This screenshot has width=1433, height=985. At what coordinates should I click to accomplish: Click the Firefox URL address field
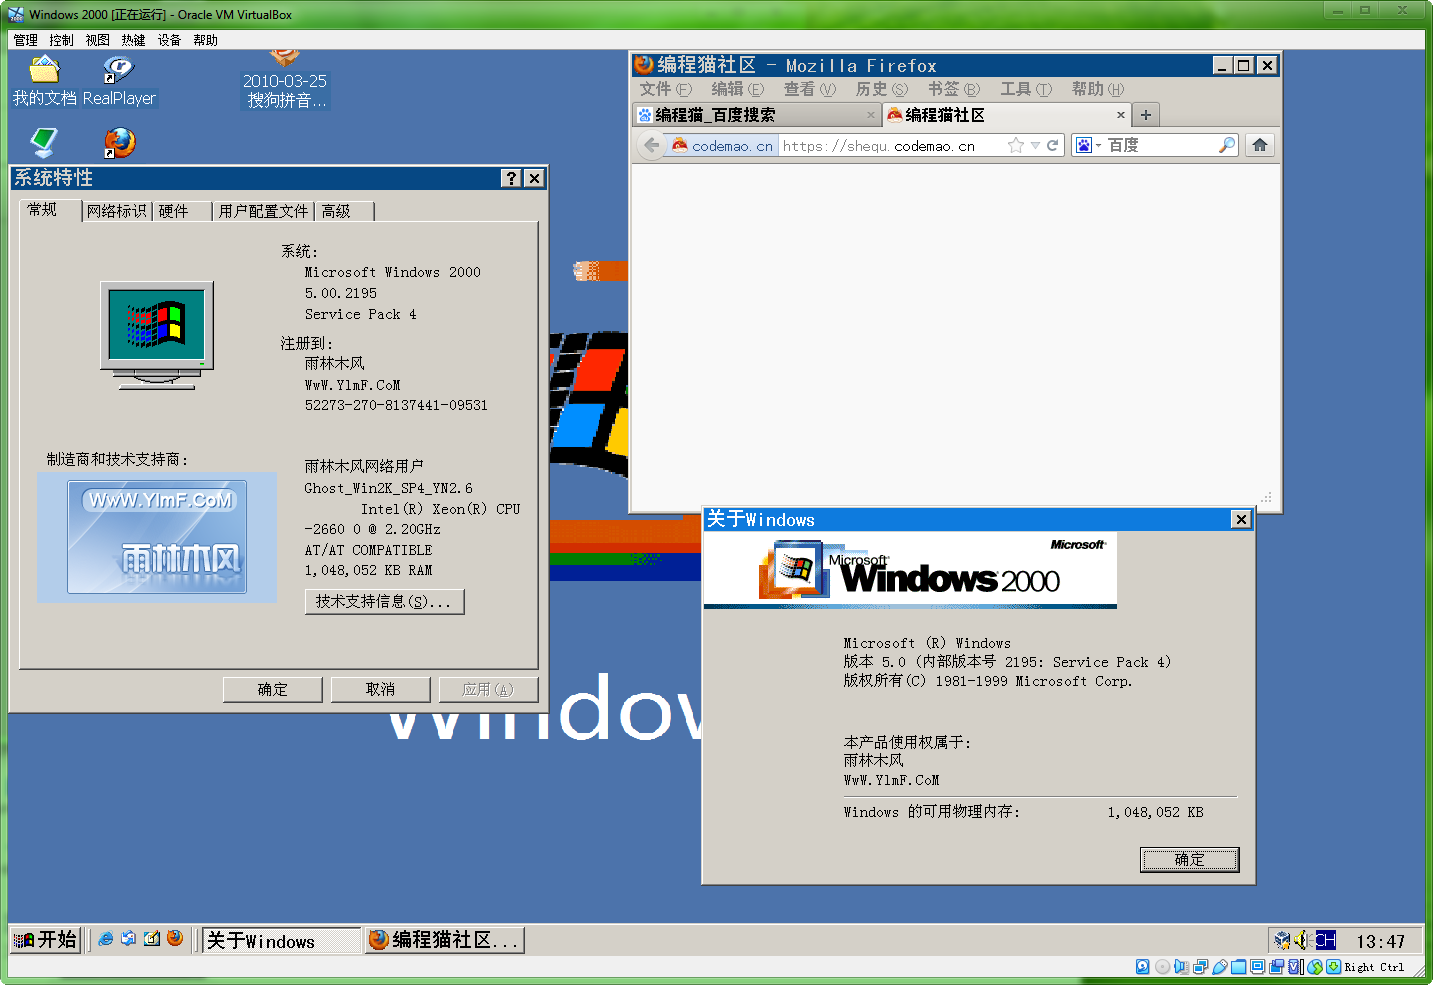[x=892, y=146]
